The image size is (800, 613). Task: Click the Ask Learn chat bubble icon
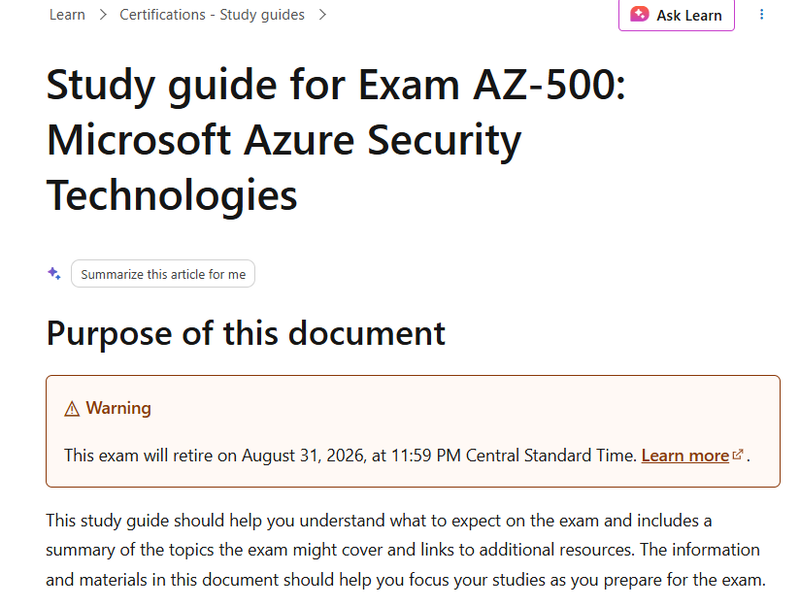639,14
